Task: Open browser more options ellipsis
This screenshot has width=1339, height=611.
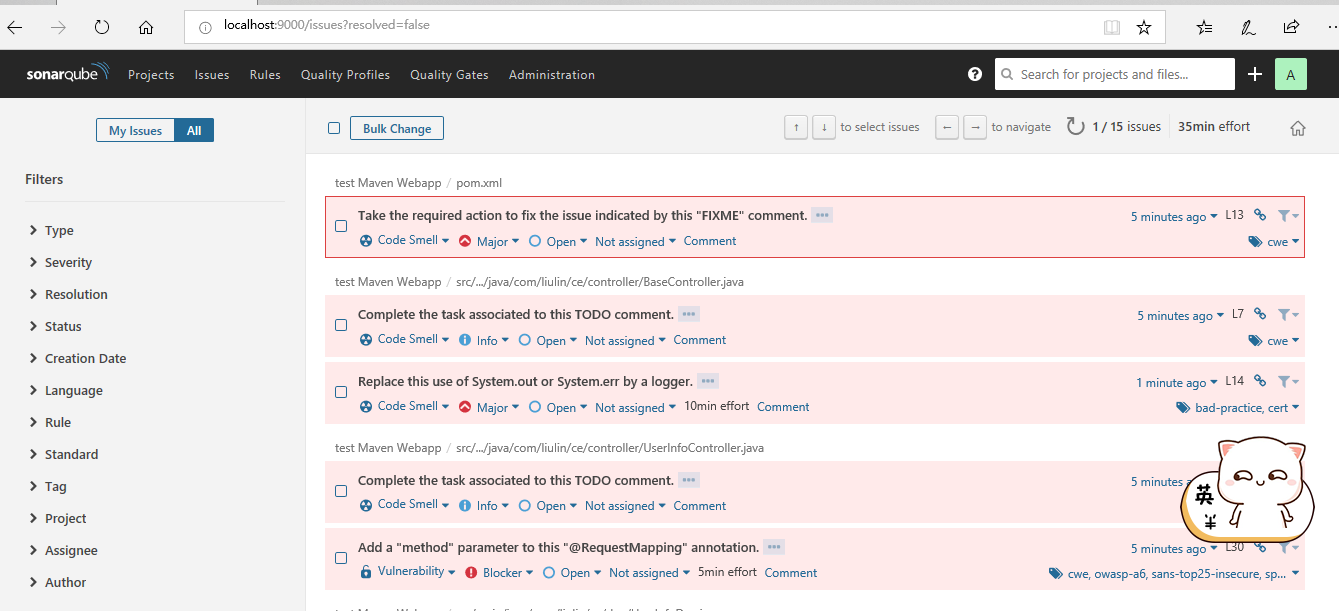Action: (x=1333, y=27)
